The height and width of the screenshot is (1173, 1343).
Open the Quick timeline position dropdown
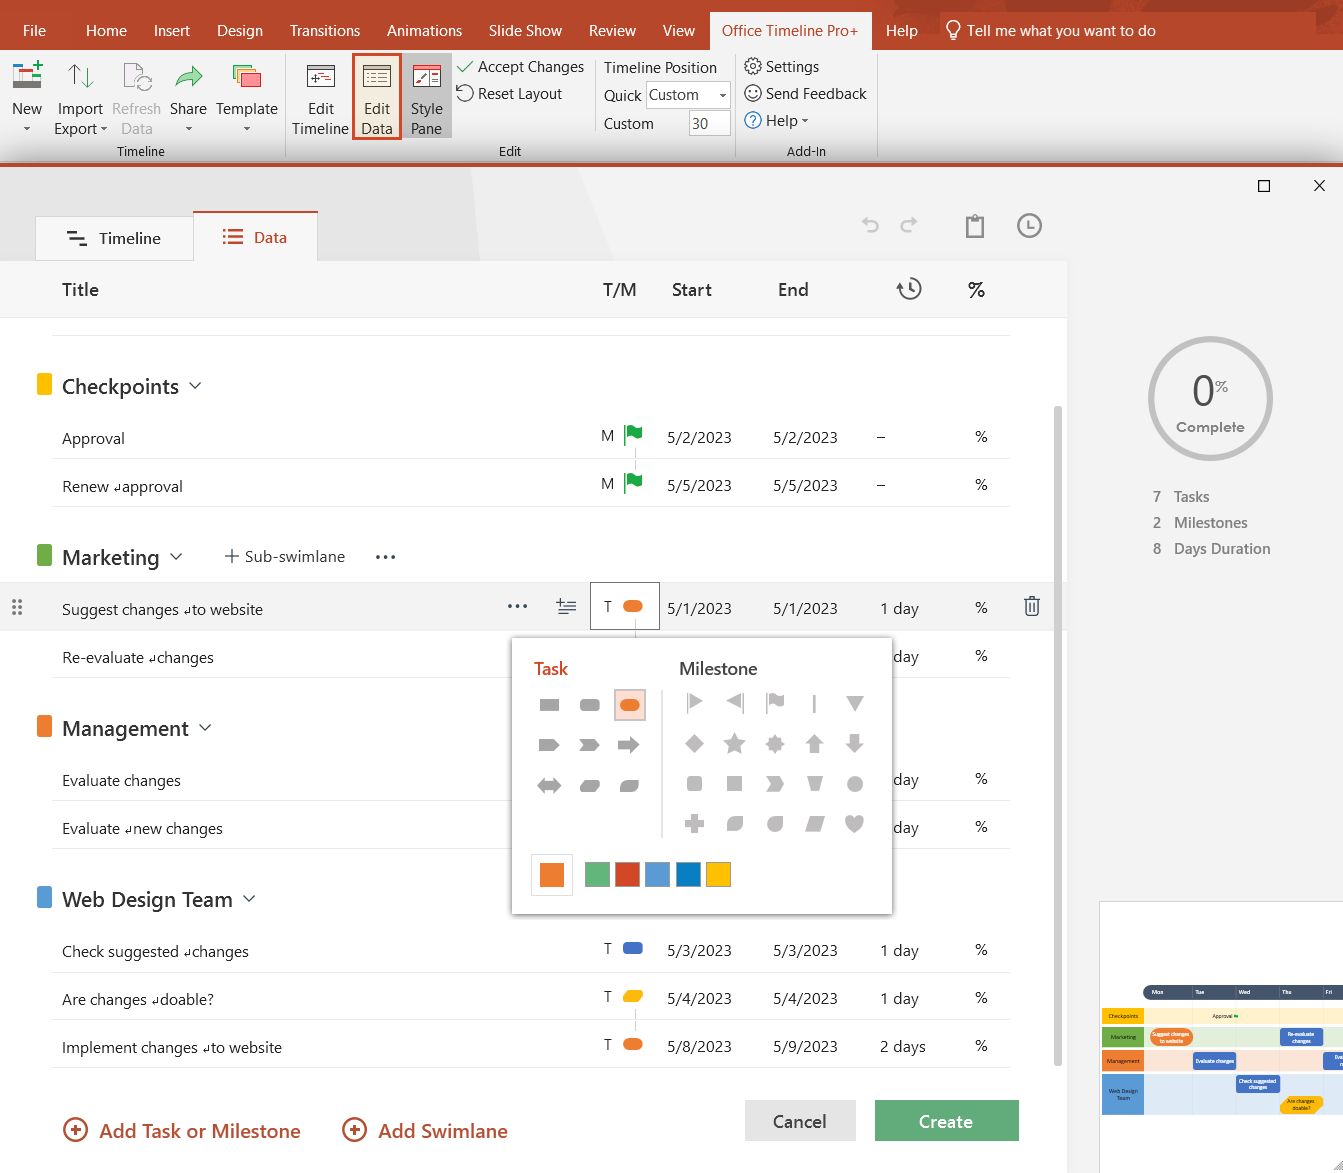722,95
